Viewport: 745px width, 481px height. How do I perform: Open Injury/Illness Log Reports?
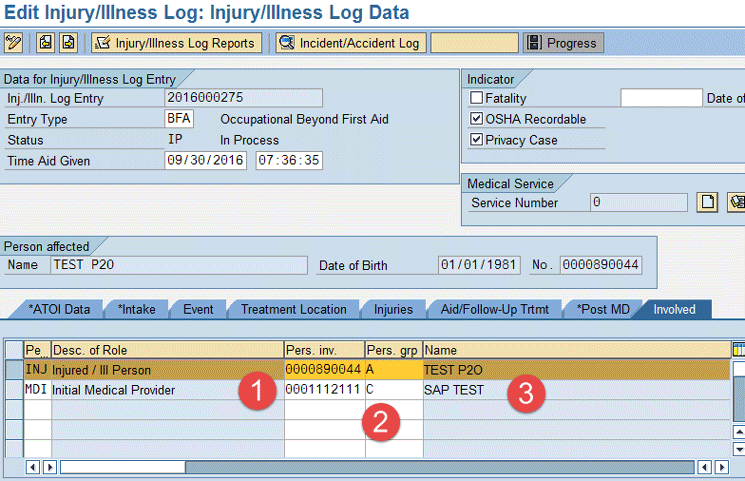[x=177, y=43]
